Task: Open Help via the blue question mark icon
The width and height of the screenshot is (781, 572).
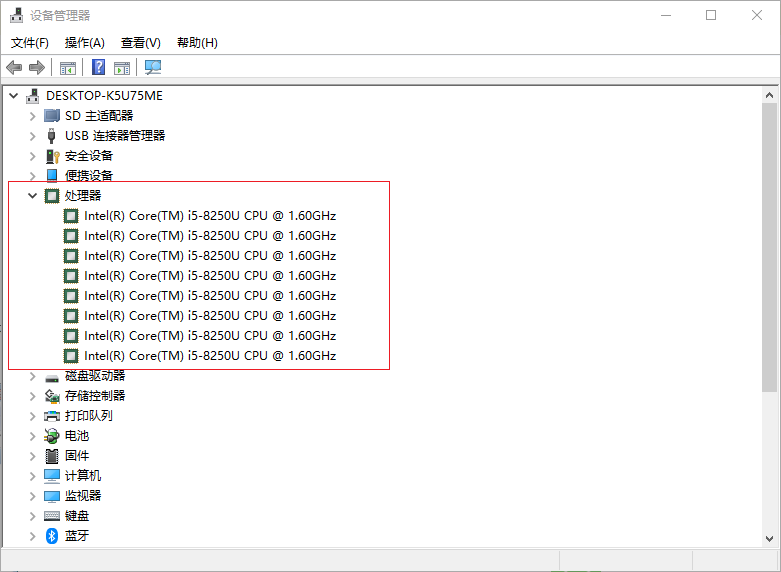Action: point(99,68)
